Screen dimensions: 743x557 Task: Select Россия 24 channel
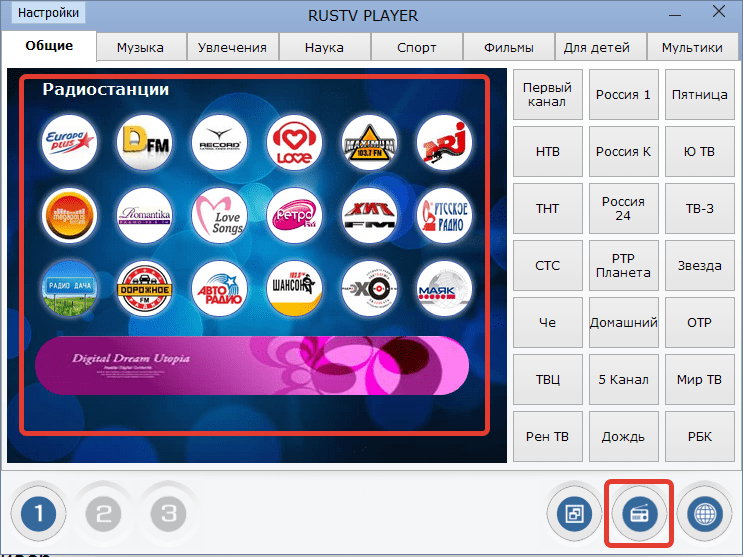(624, 208)
